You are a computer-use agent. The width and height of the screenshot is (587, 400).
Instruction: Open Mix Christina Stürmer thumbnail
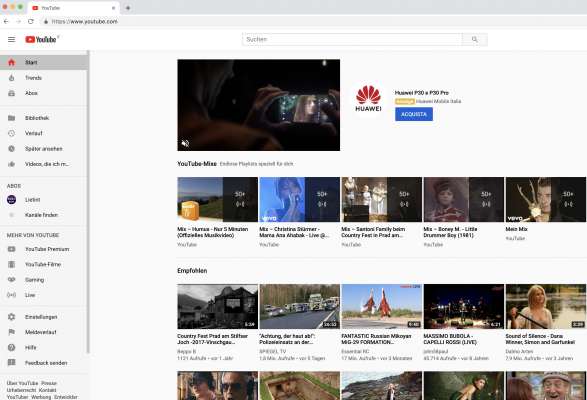click(x=299, y=200)
